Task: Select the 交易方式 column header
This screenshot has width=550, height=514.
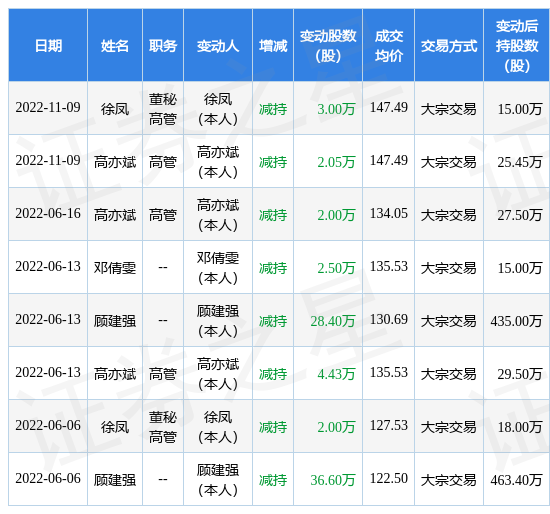Action: [x=449, y=46]
